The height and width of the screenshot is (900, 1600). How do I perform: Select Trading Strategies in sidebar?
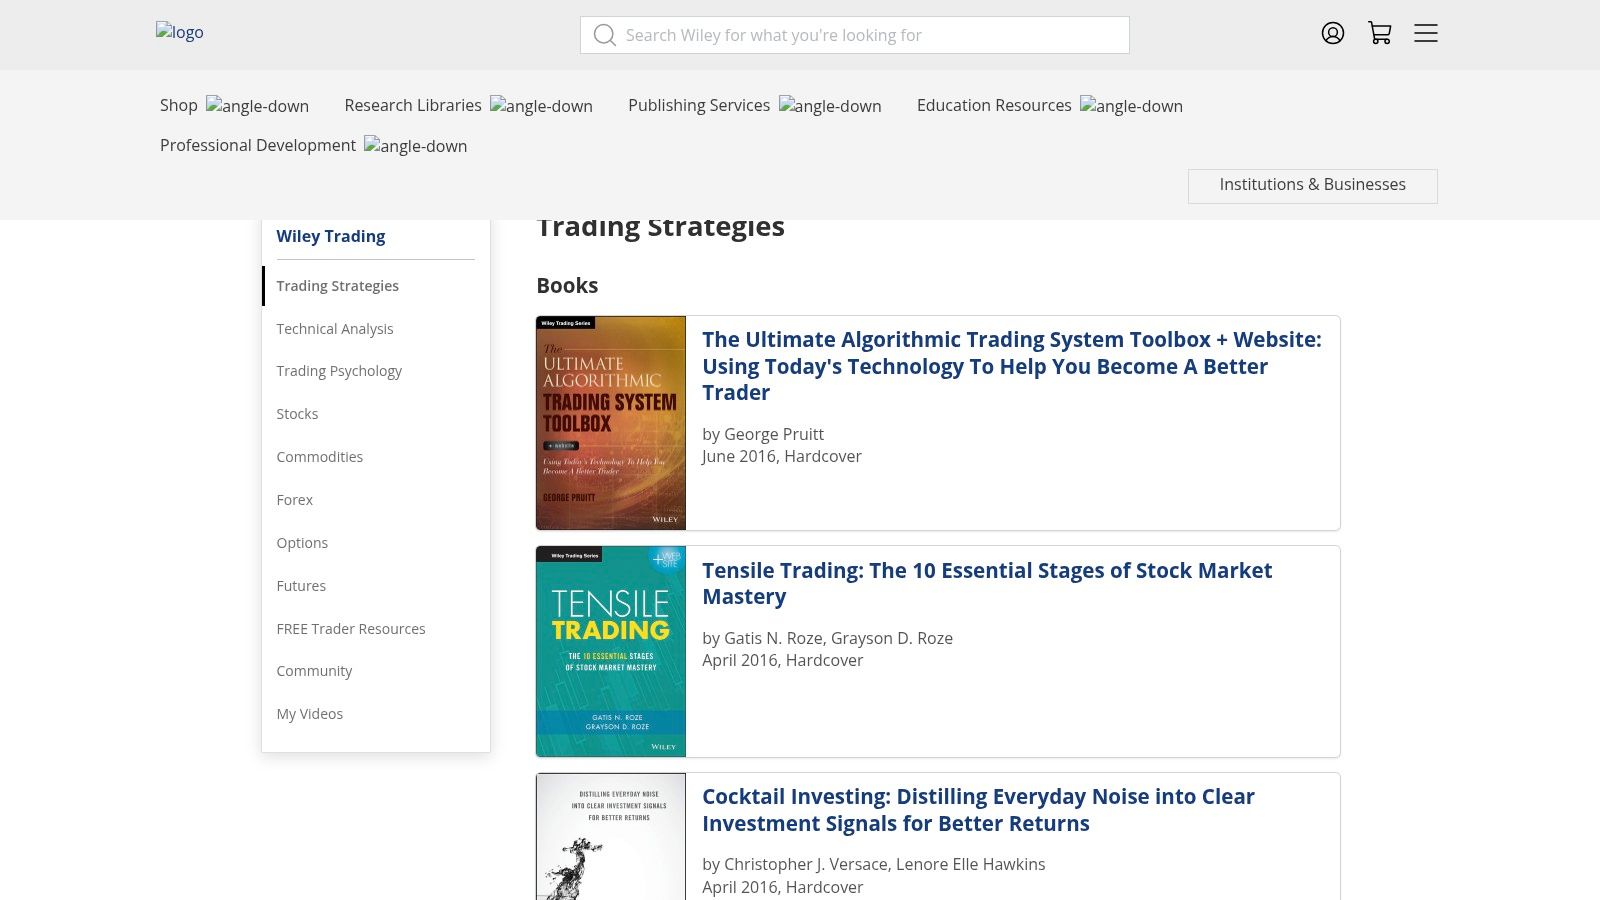[337, 286]
